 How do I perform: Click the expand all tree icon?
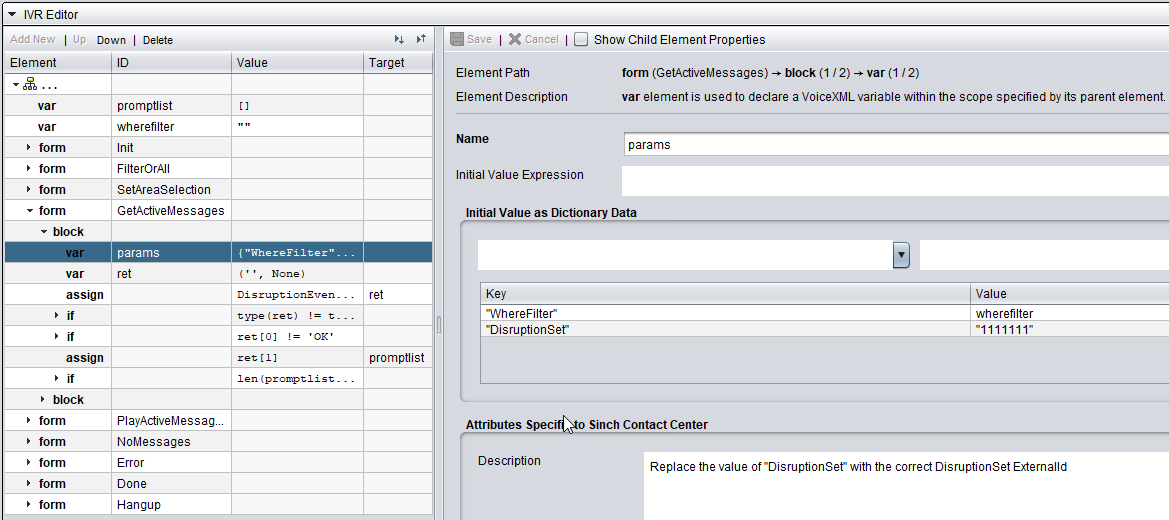pos(399,40)
